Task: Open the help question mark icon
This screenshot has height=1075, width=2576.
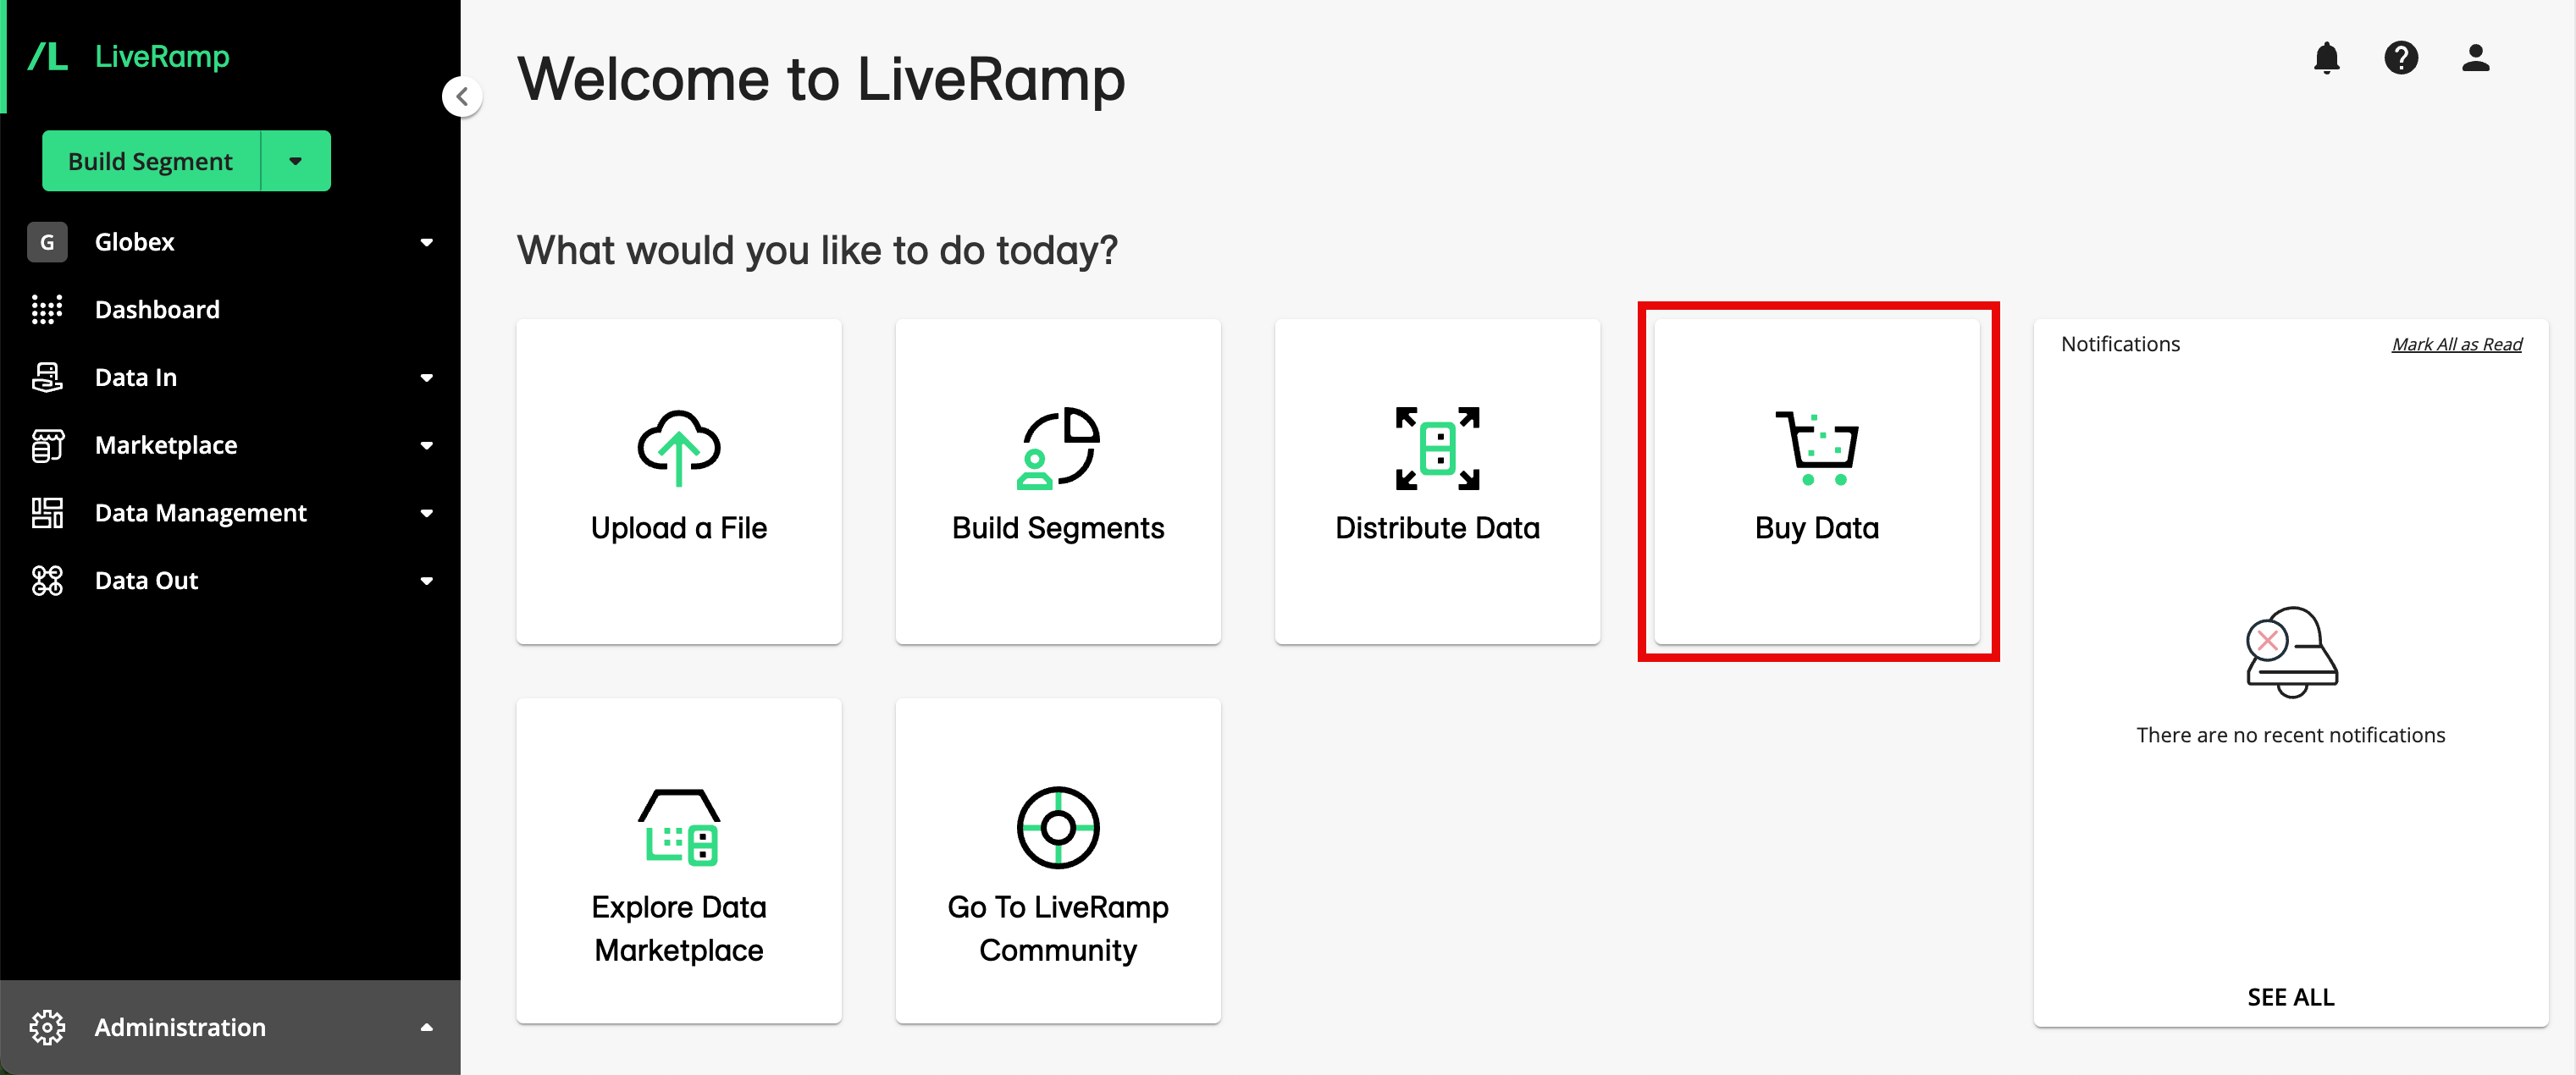Action: 2401,58
